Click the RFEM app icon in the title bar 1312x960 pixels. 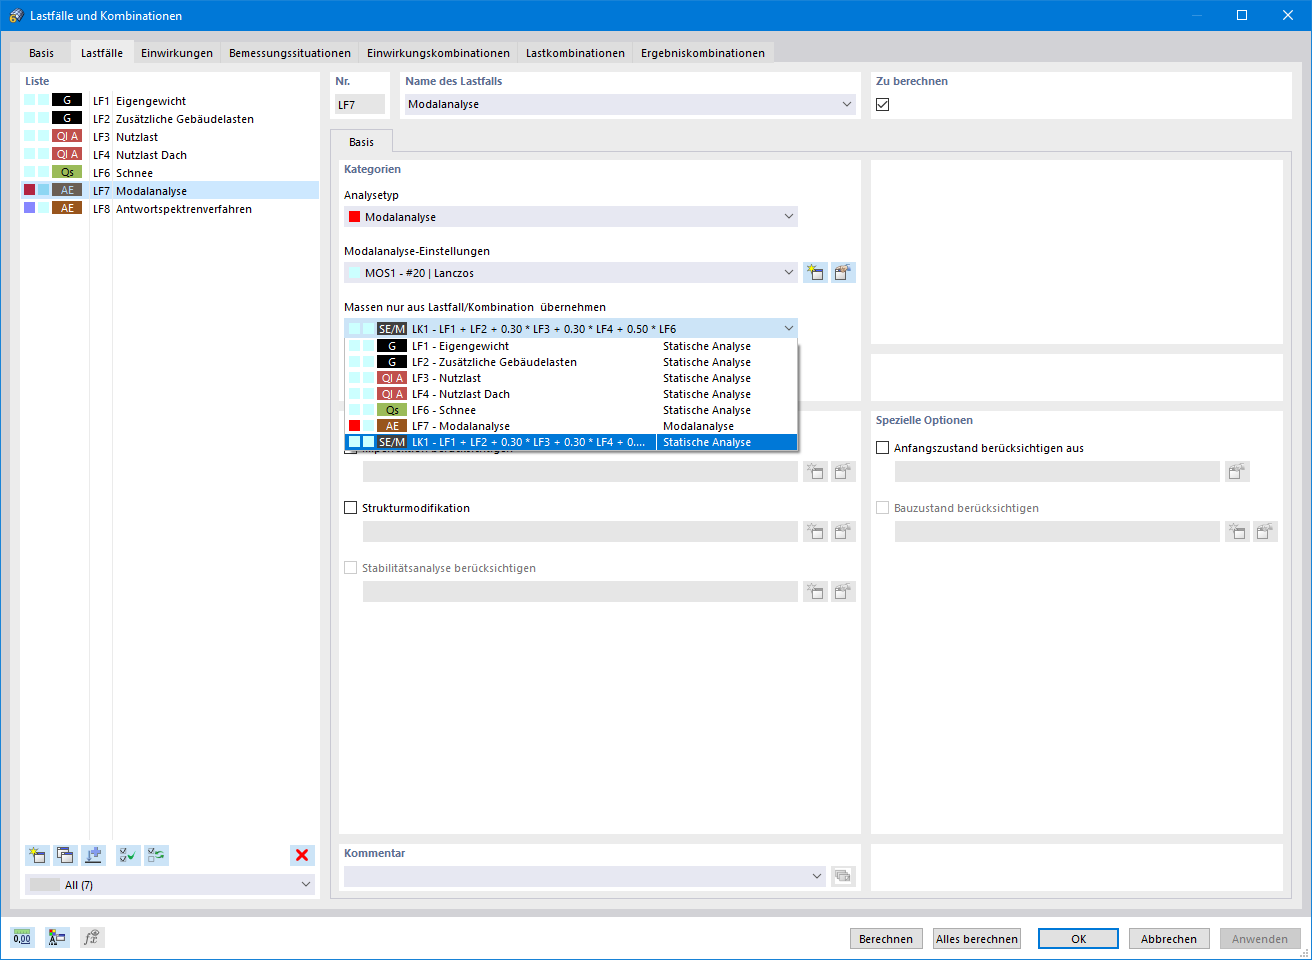[x=16, y=16]
